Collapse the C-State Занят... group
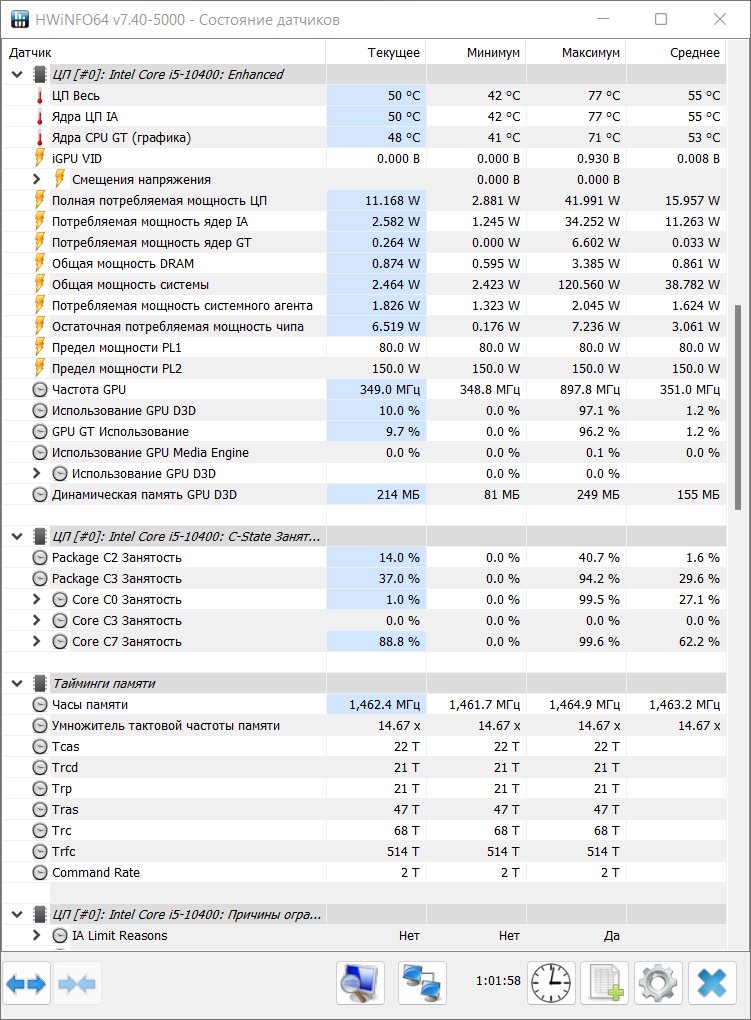Screen dimensions: 751x1020 click(18, 537)
